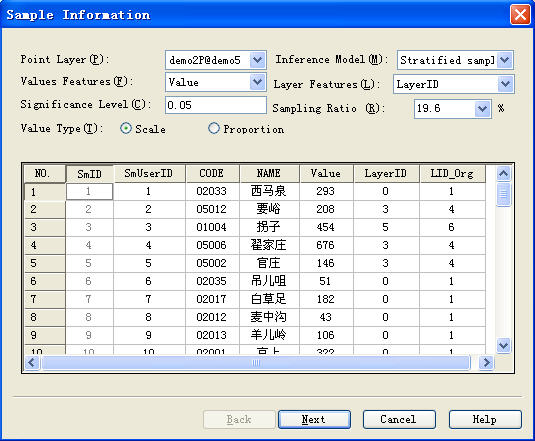The height and width of the screenshot is (441, 535).
Task: Click LID_Org cell 6 in 拐子 row
Action: tap(452, 227)
